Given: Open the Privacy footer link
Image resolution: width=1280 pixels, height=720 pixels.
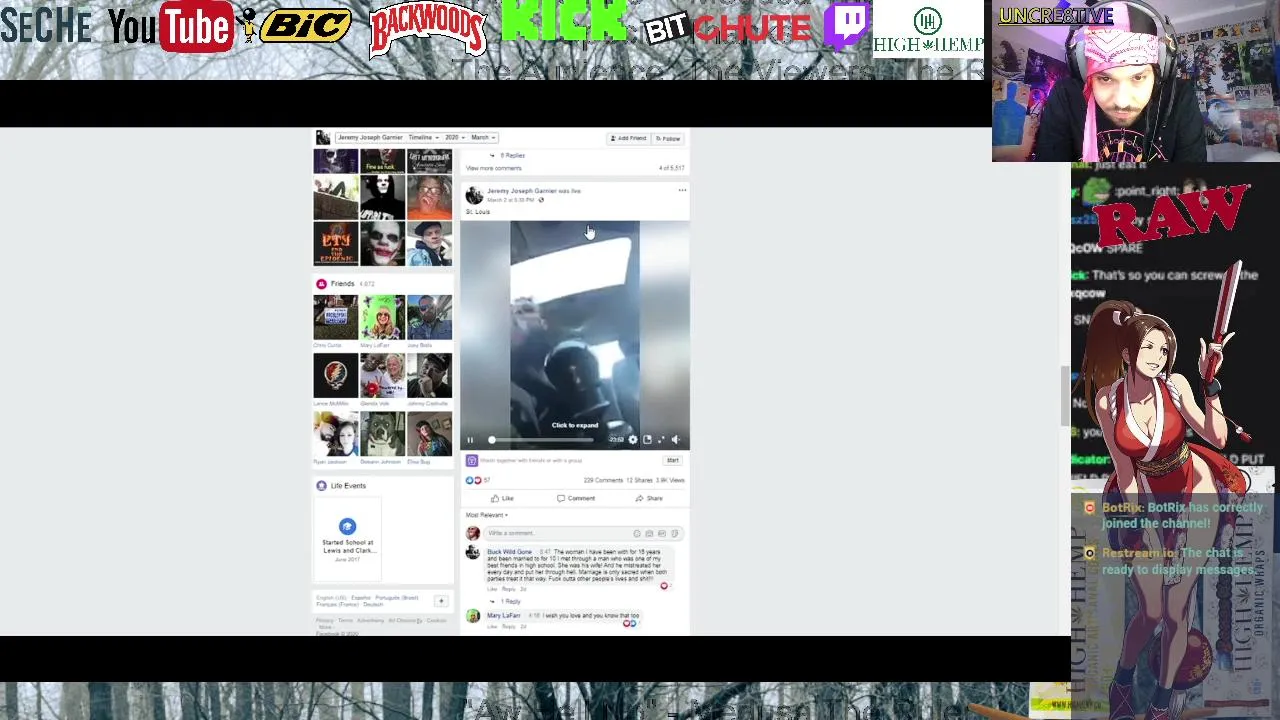Looking at the screenshot, I should [324, 621].
